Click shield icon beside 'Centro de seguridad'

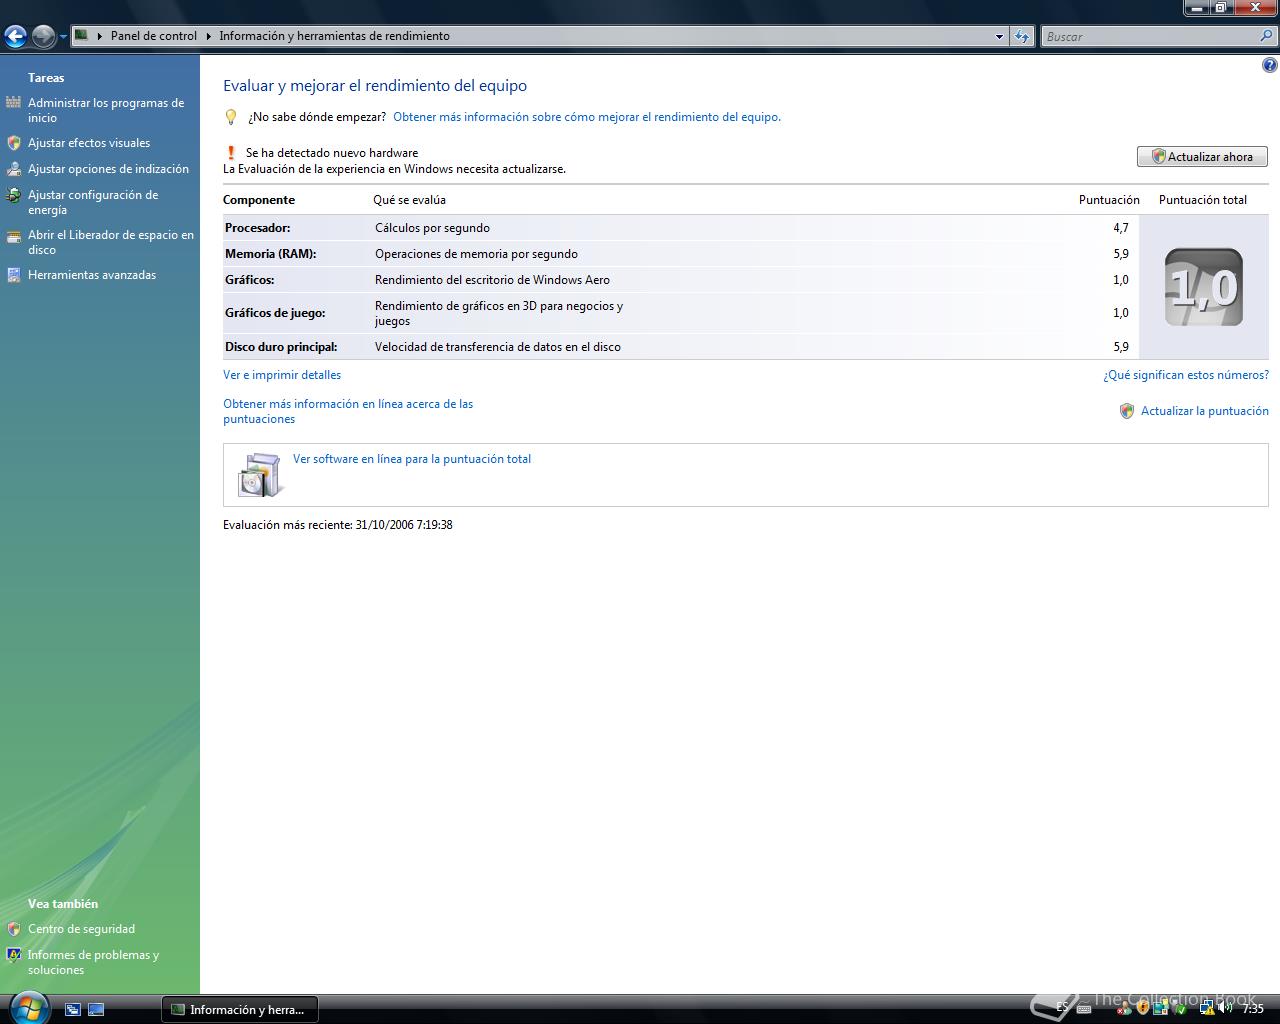(x=13, y=929)
